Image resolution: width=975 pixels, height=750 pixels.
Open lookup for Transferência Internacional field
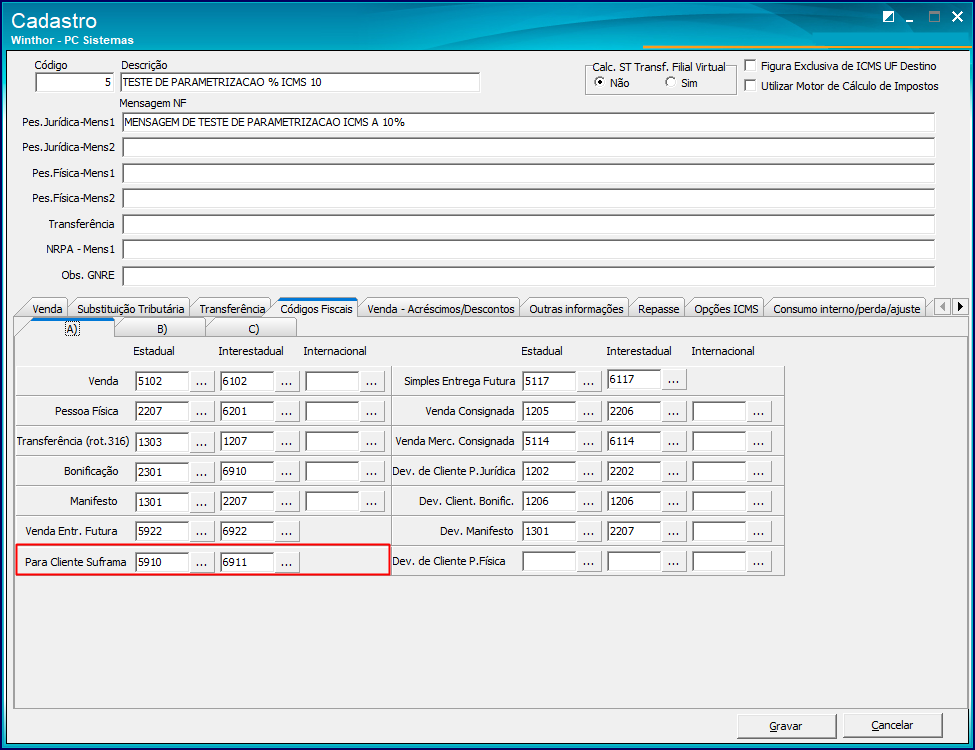click(x=372, y=441)
